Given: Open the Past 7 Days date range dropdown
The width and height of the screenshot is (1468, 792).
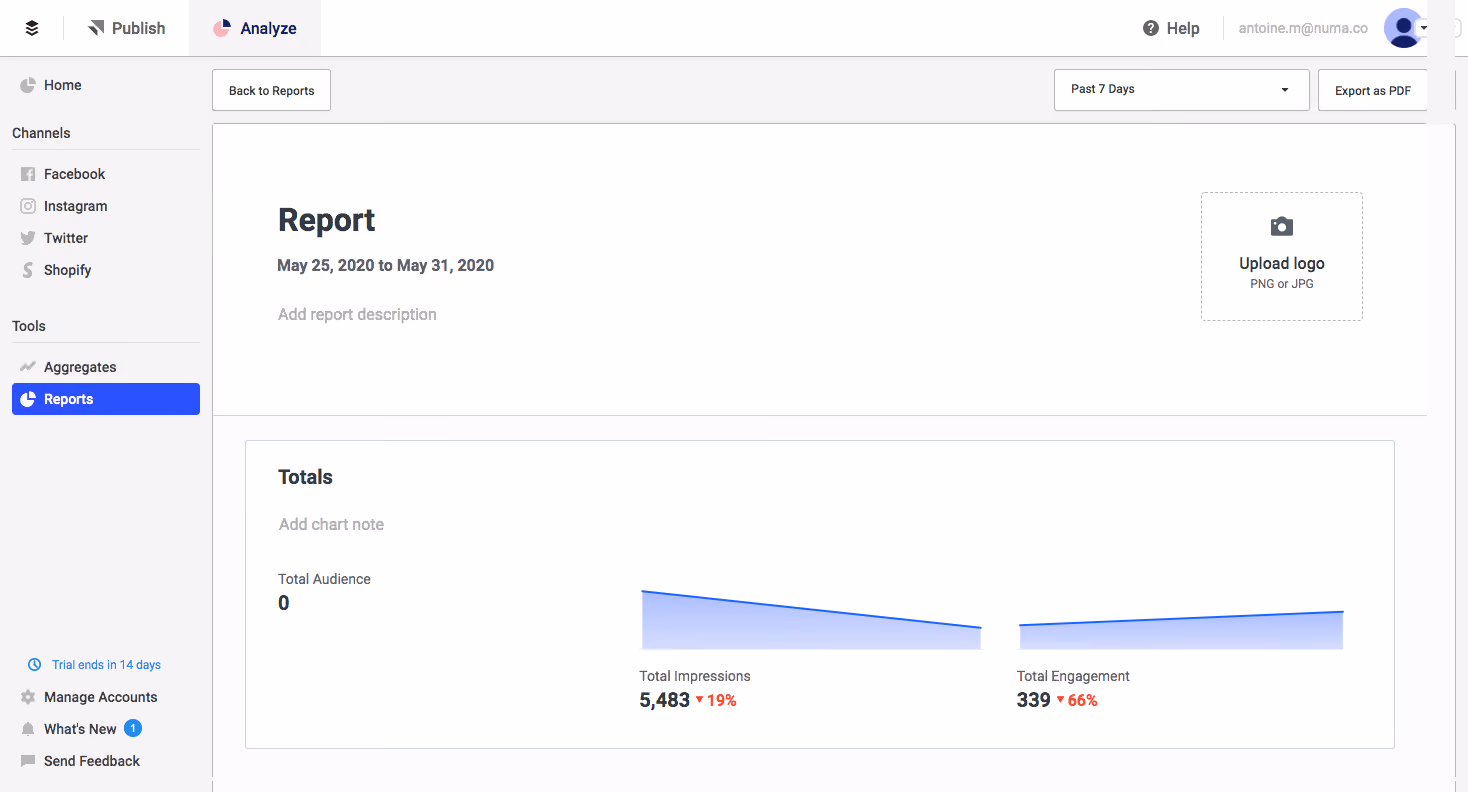Looking at the screenshot, I should [1181, 89].
